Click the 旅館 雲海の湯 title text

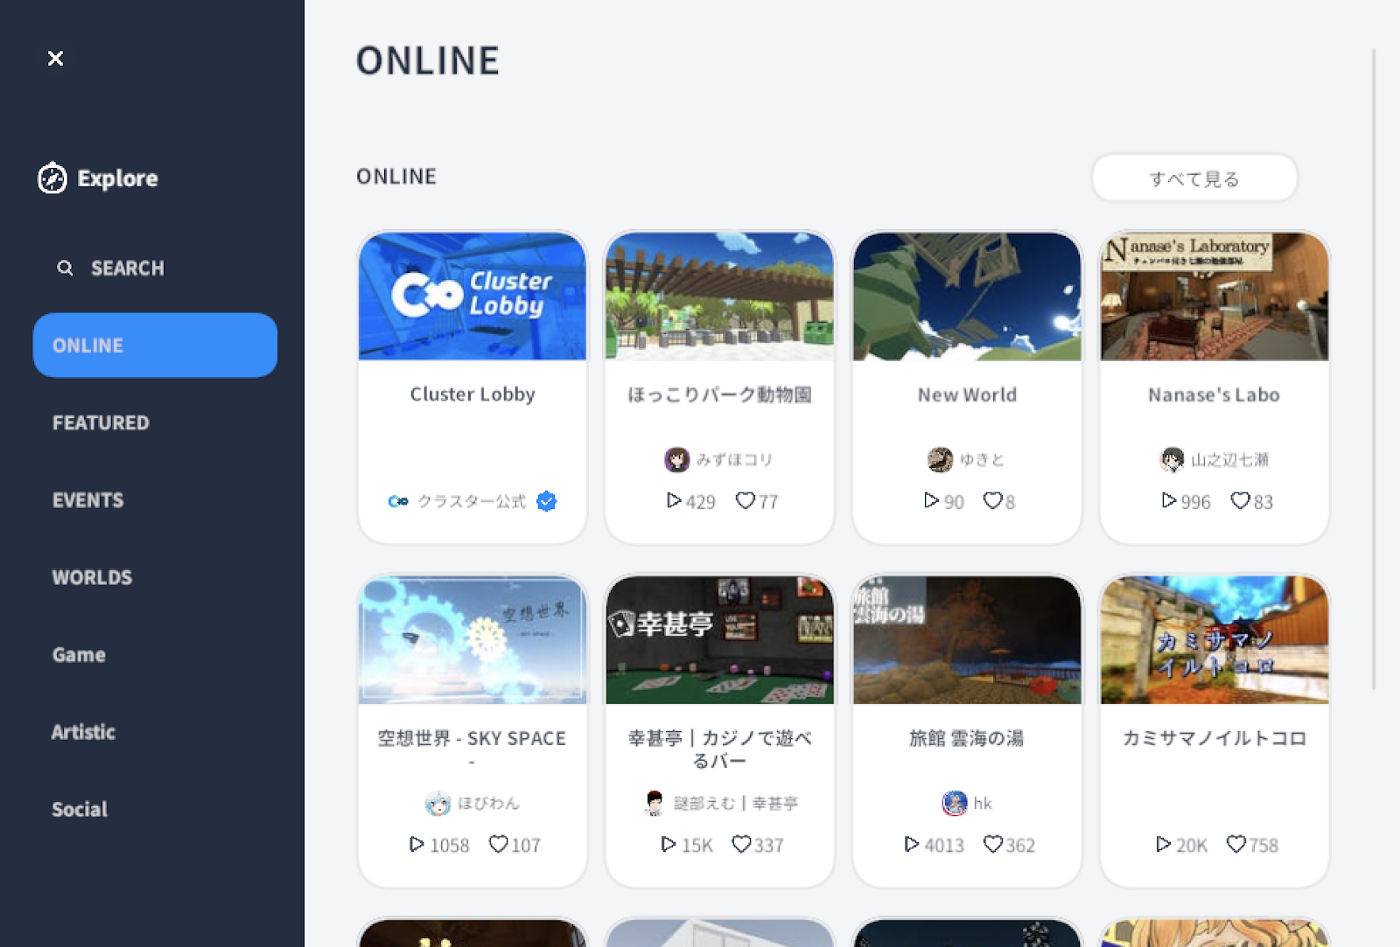click(x=967, y=738)
